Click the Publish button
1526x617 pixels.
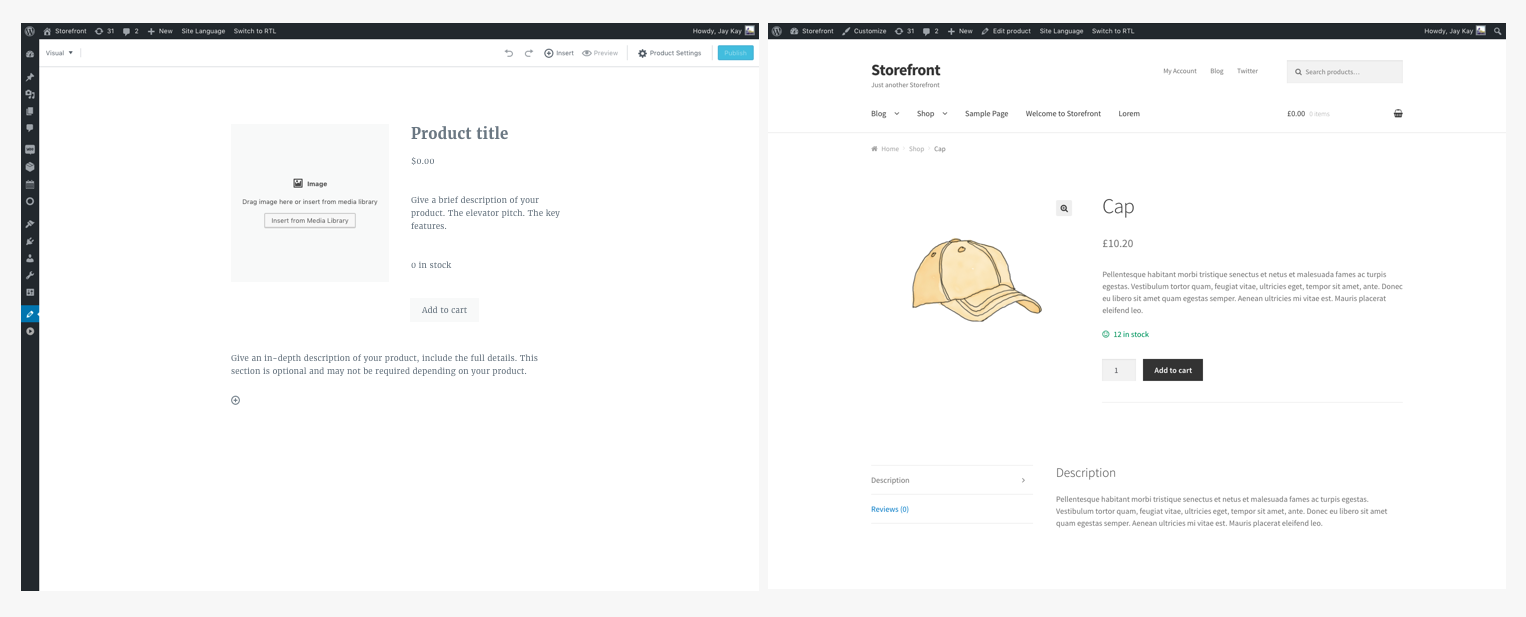click(x=735, y=53)
